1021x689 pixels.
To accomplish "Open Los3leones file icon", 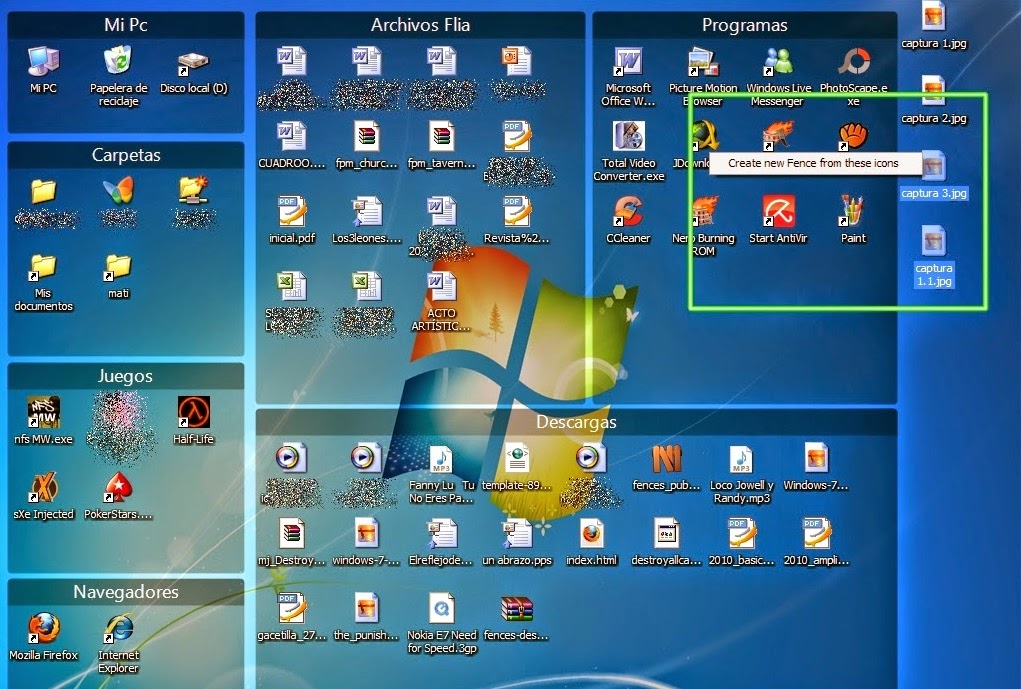I will click(367, 212).
